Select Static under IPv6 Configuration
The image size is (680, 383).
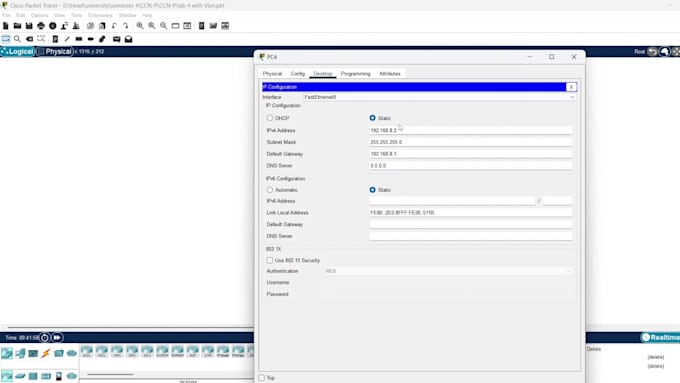pyautogui.click(x=373, y=190)
